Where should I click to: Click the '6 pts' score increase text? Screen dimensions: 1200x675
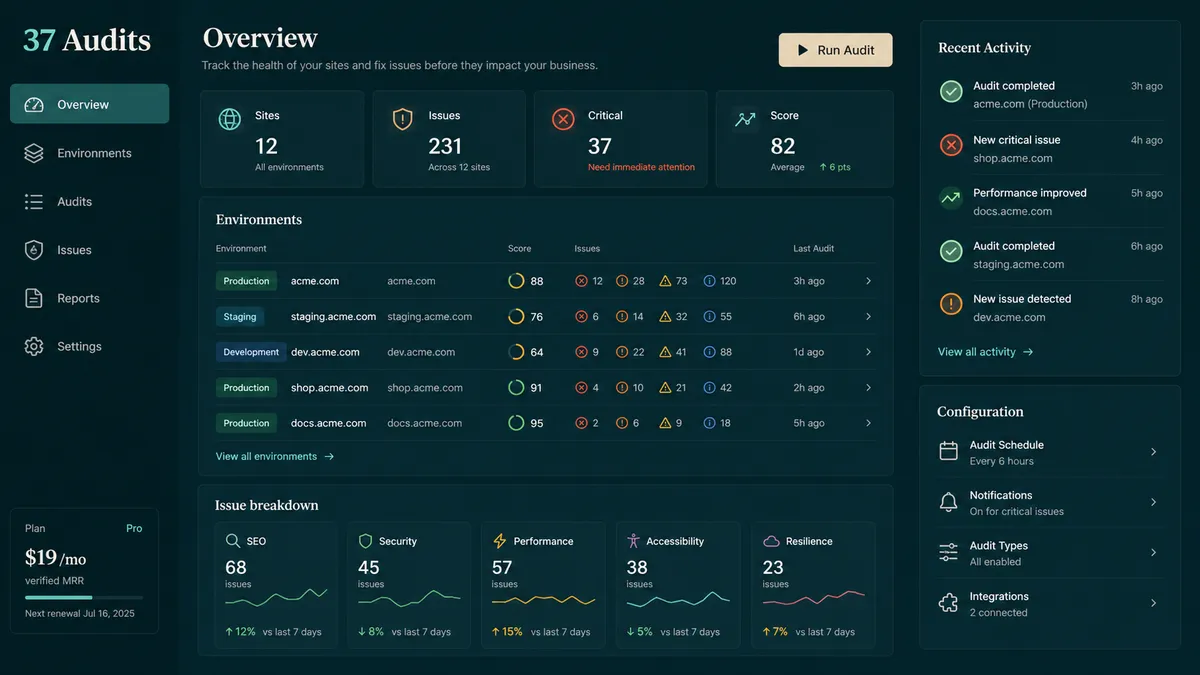[x=835, y=167]
